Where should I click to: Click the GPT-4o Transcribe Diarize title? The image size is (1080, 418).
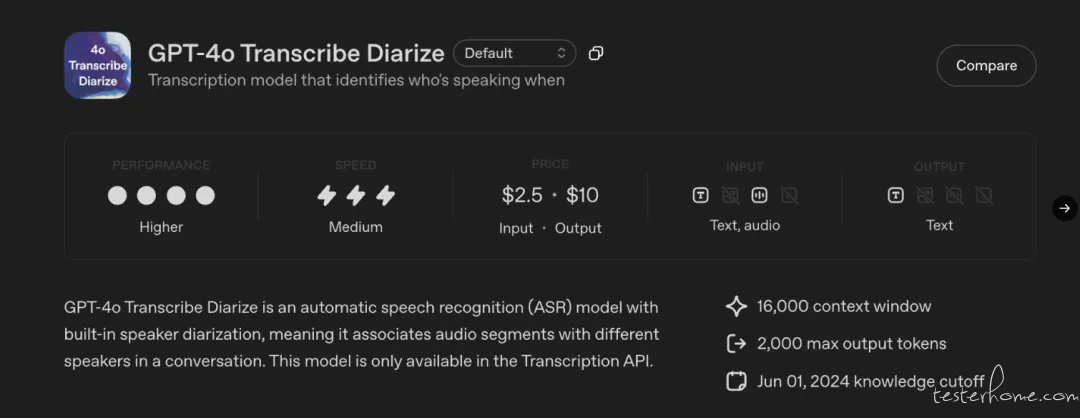coord(296,53)
